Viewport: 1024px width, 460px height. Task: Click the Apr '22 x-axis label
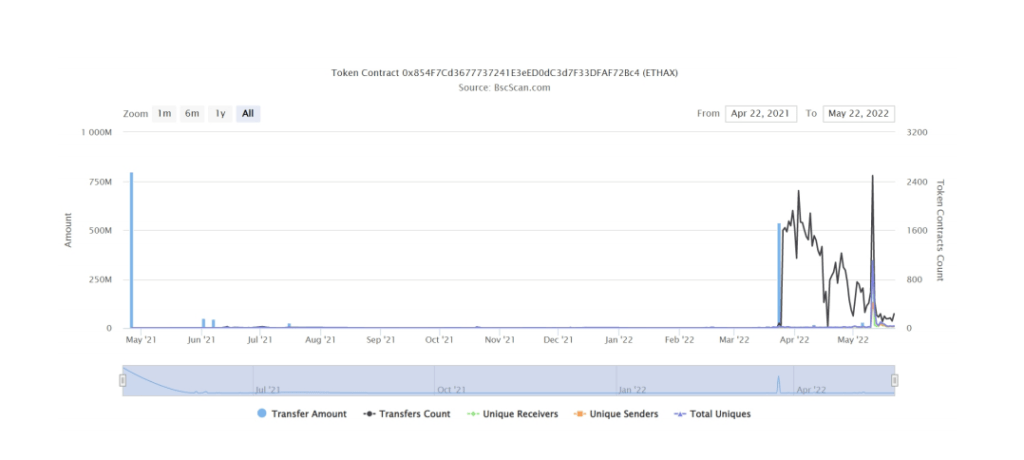(795, 340)
